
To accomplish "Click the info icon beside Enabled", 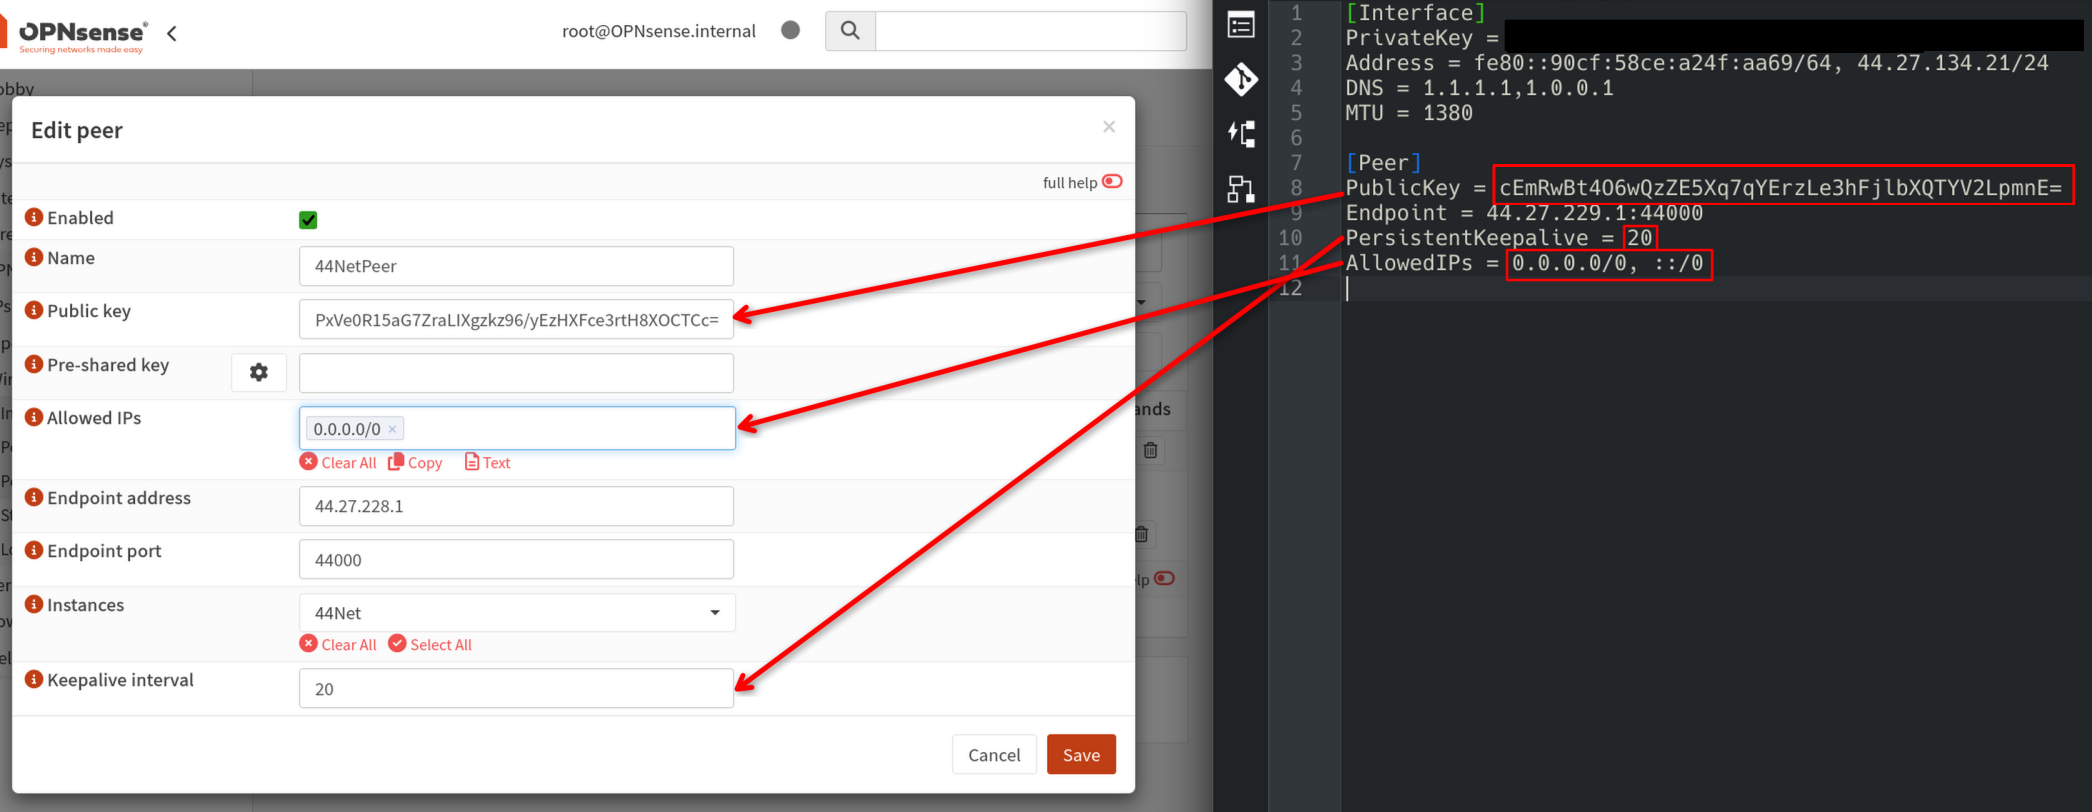I will pos(34,217).
